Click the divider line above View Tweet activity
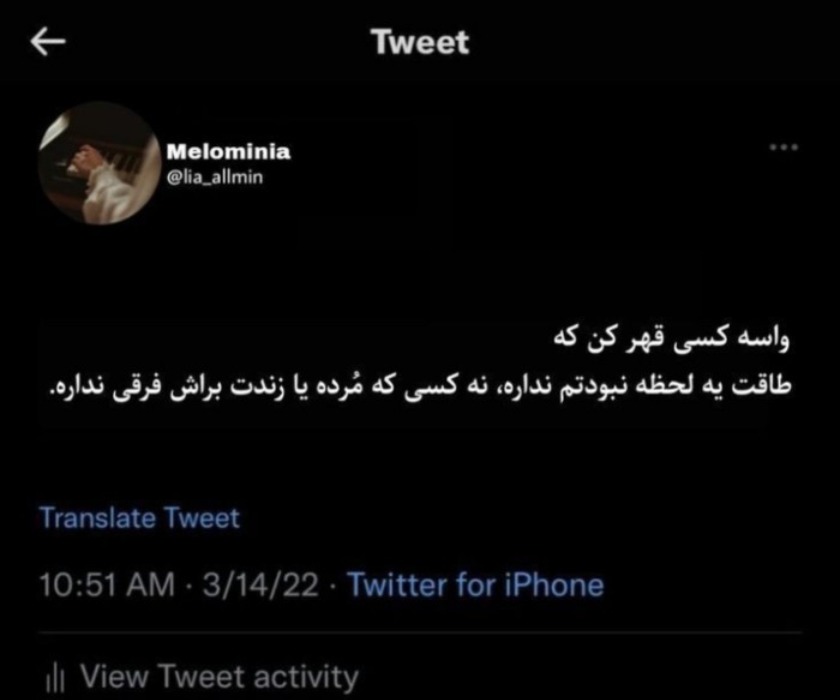The image size is (840, 700). pyautogui.click(x=421, y=633)
